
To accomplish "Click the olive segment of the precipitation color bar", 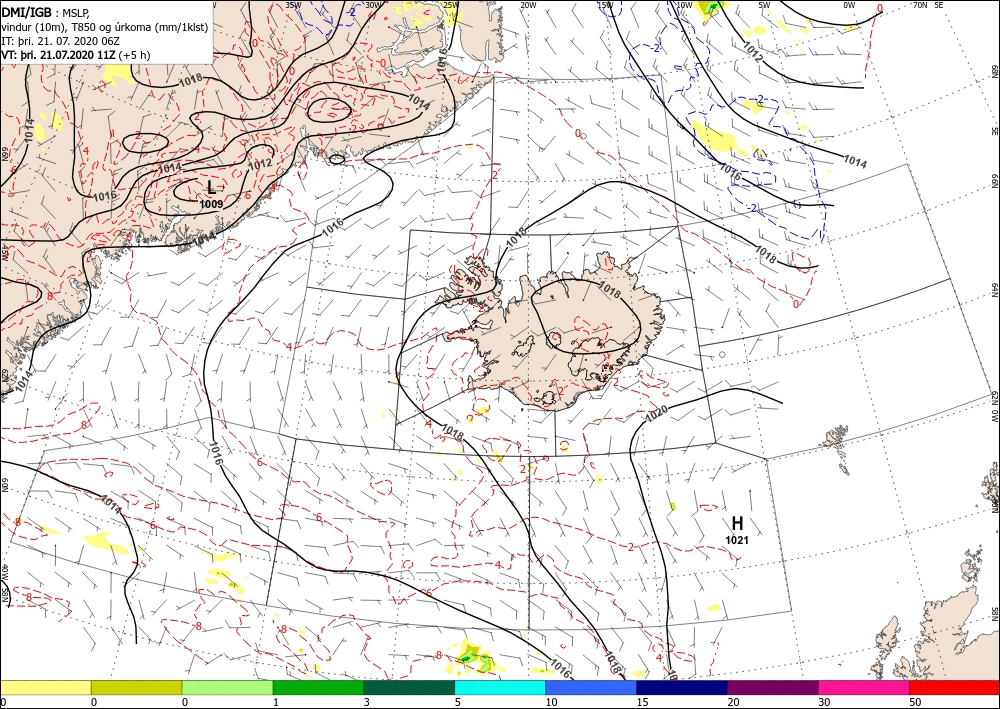I will (136, 687).
